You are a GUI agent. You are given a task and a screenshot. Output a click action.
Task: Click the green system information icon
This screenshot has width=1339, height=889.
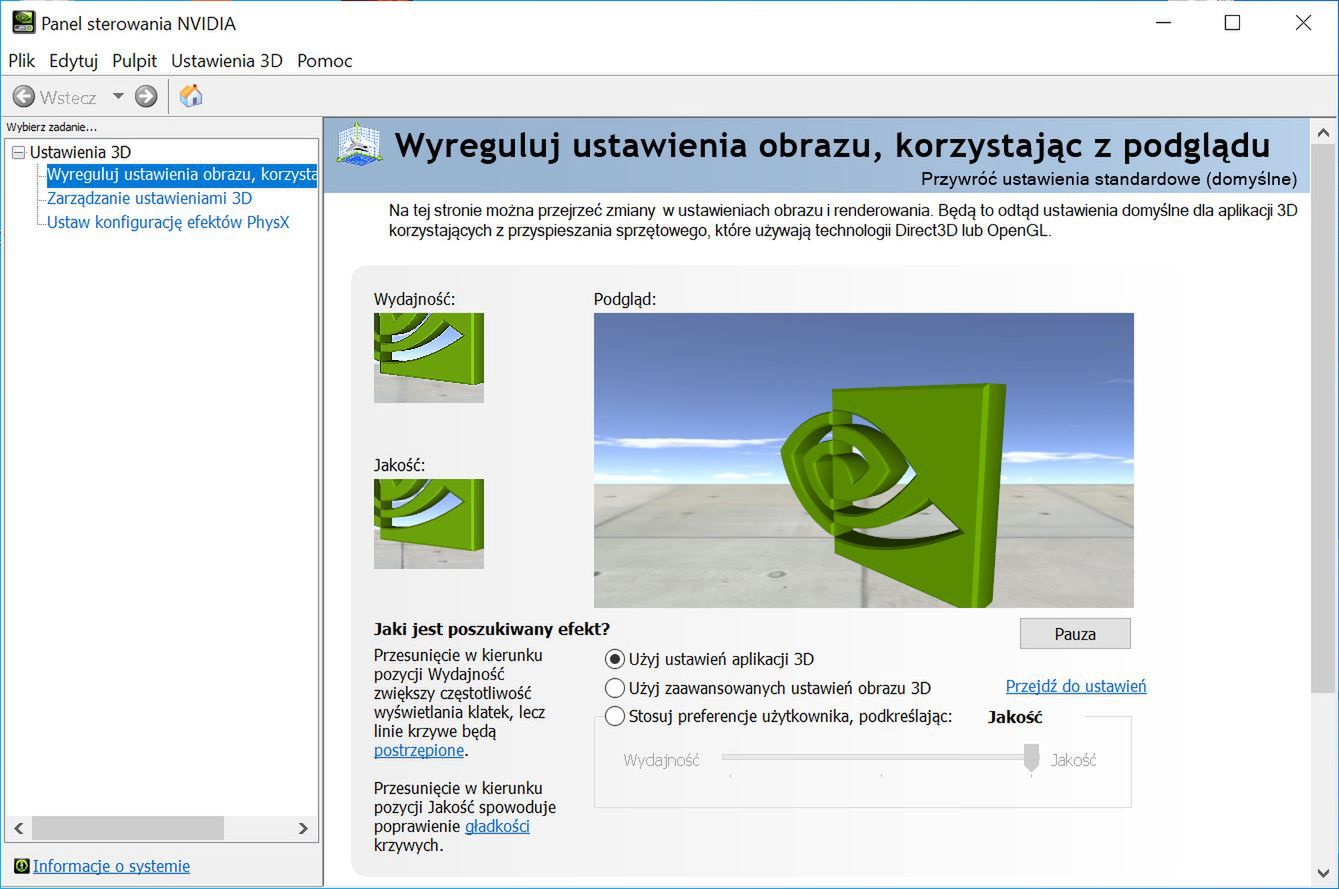point(21,866)
